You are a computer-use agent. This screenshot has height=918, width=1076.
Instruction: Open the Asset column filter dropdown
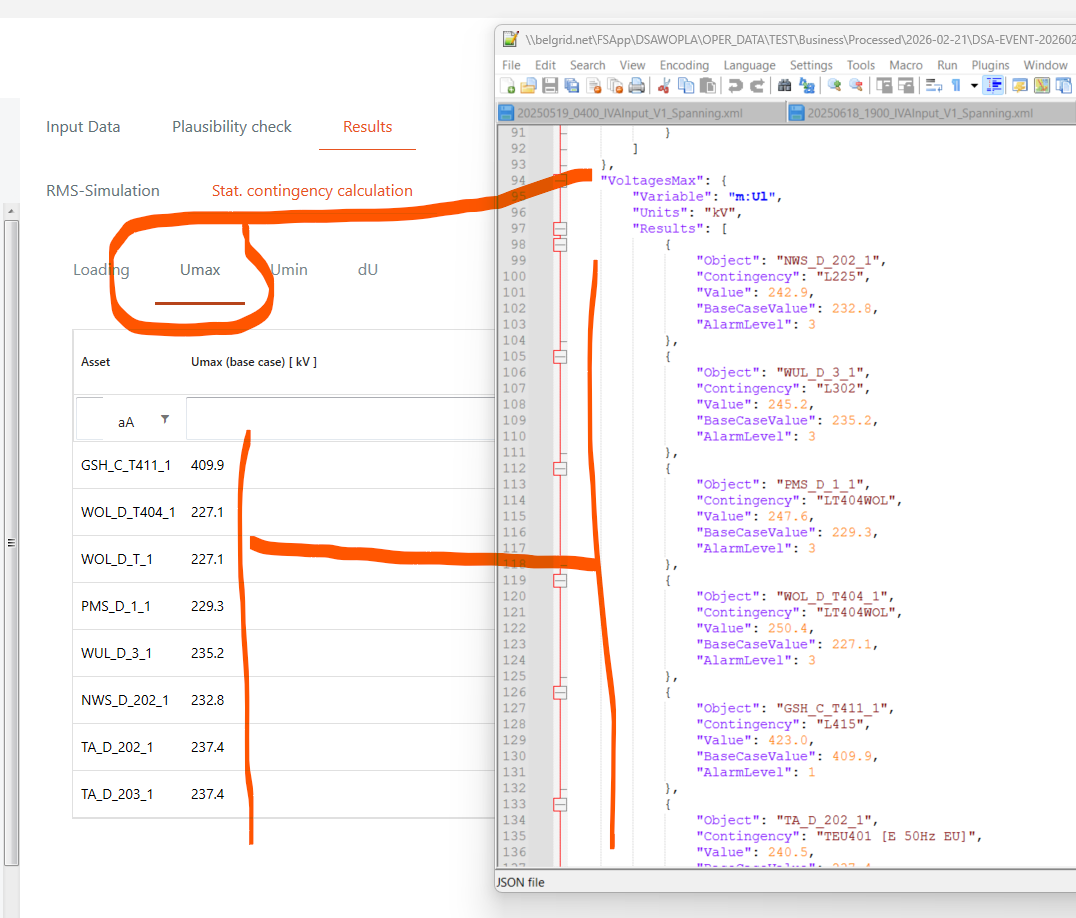(165, 420)
